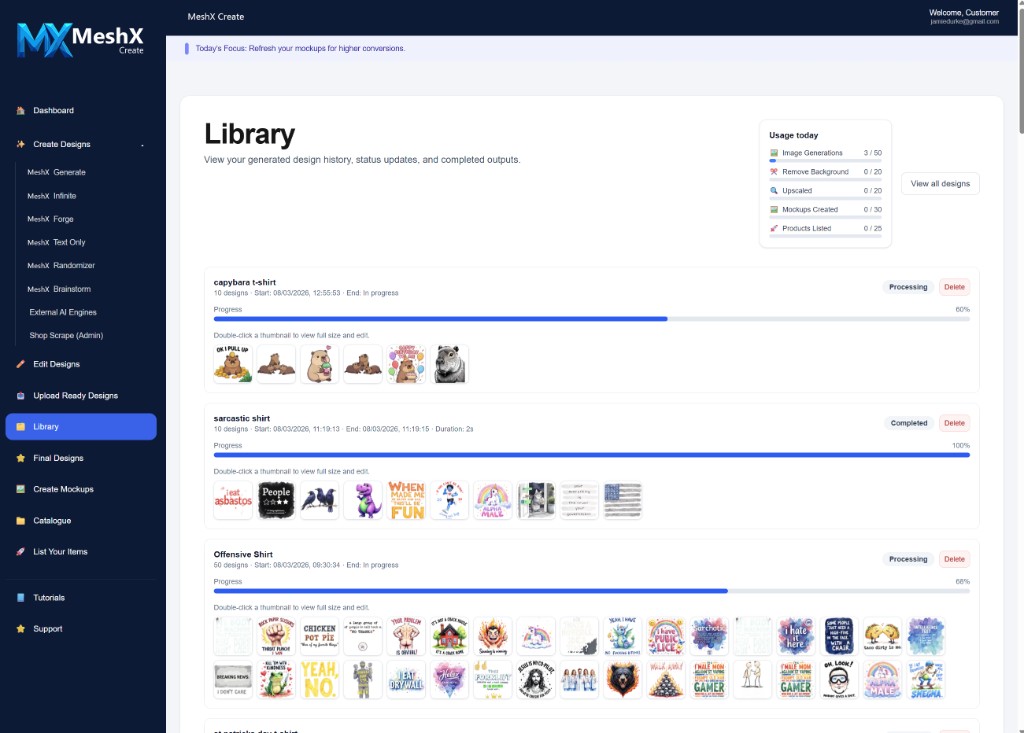Viewport: 1024px width, 733px height.
Task: Delete the capybara t-shirt batch
Action: (x=953, y=287)
